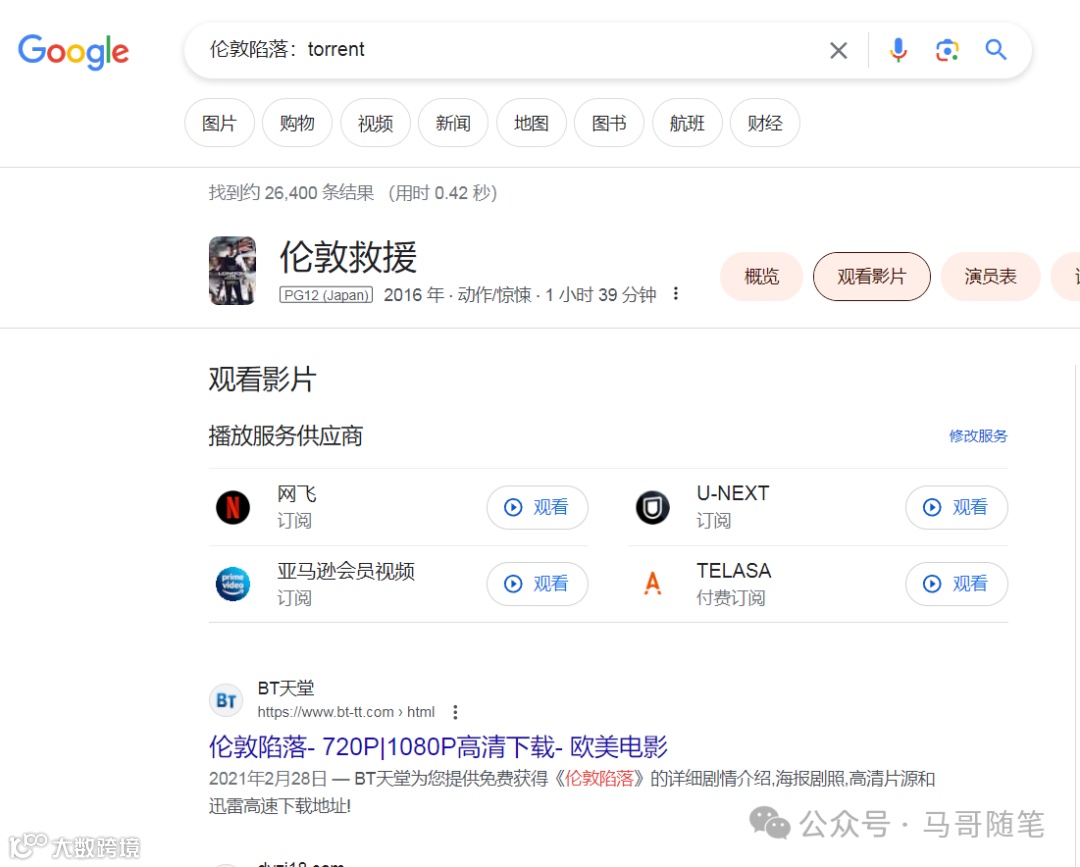Click the TELASA provider name
This screenshot has width=1080, height=867.
coord(734,571)
